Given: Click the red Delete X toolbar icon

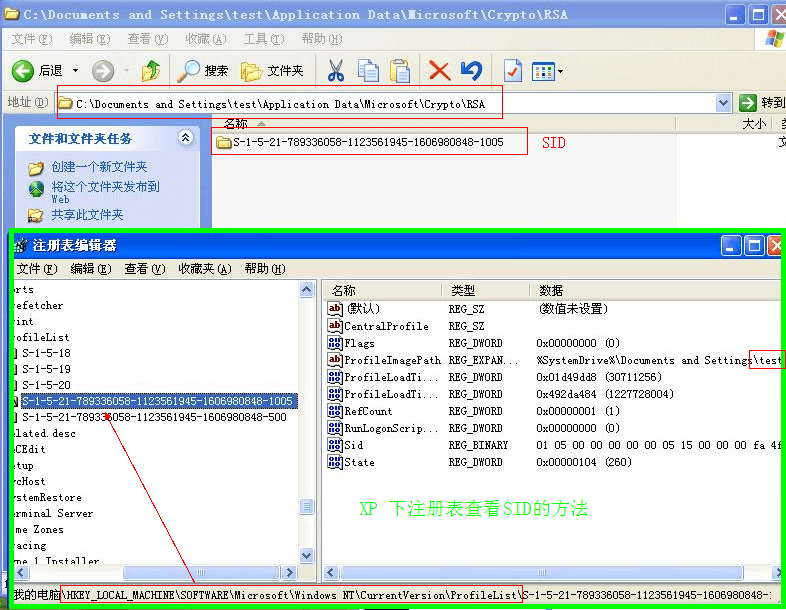Looking at the screenshot, I should point(439,71).
